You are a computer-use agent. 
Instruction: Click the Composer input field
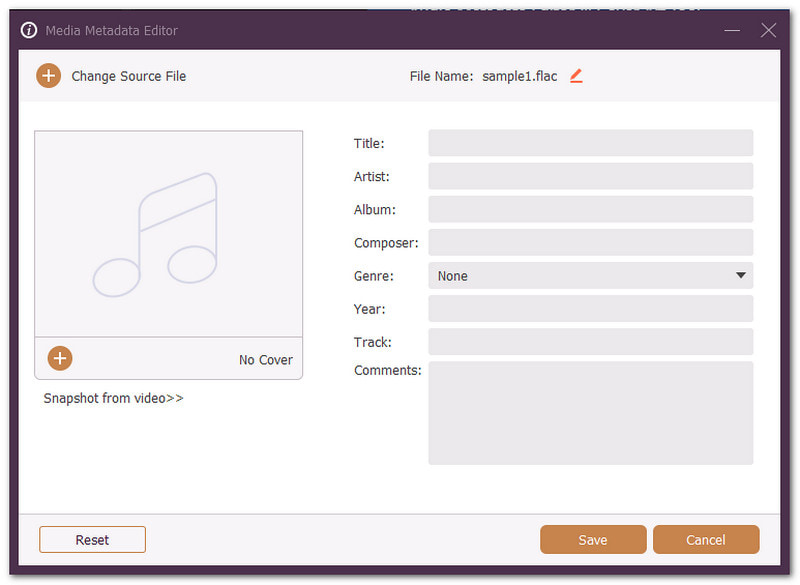point(590,242)
